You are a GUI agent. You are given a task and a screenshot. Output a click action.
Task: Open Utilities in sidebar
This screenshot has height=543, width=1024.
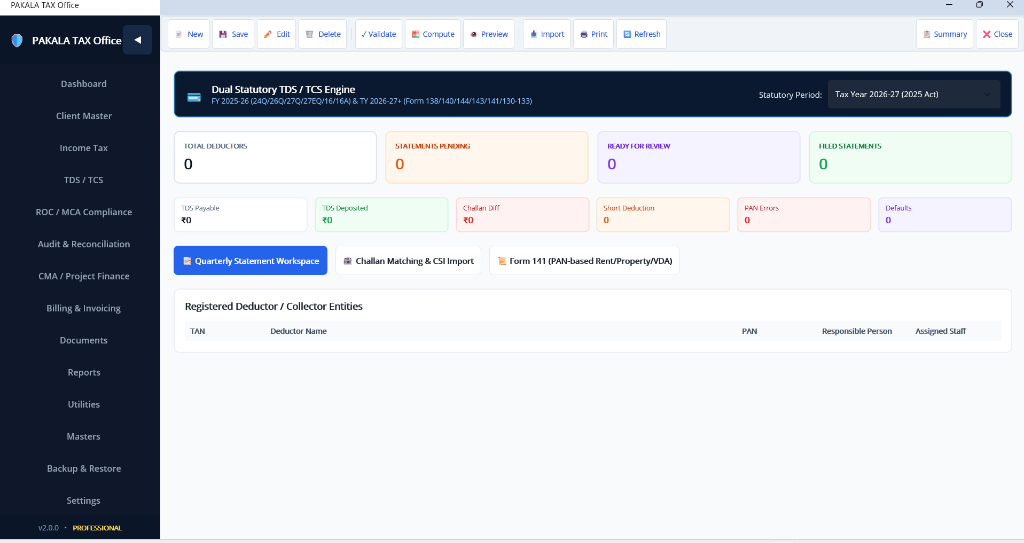[x=84, y=404]
